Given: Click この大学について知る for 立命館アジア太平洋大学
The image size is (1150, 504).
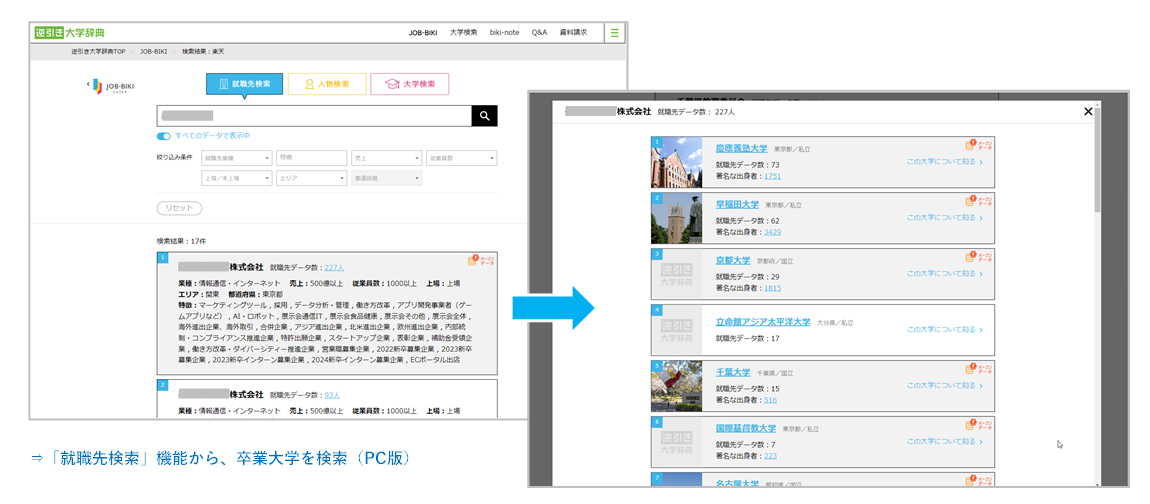Looking at the screenshot, I should (945, 329).
